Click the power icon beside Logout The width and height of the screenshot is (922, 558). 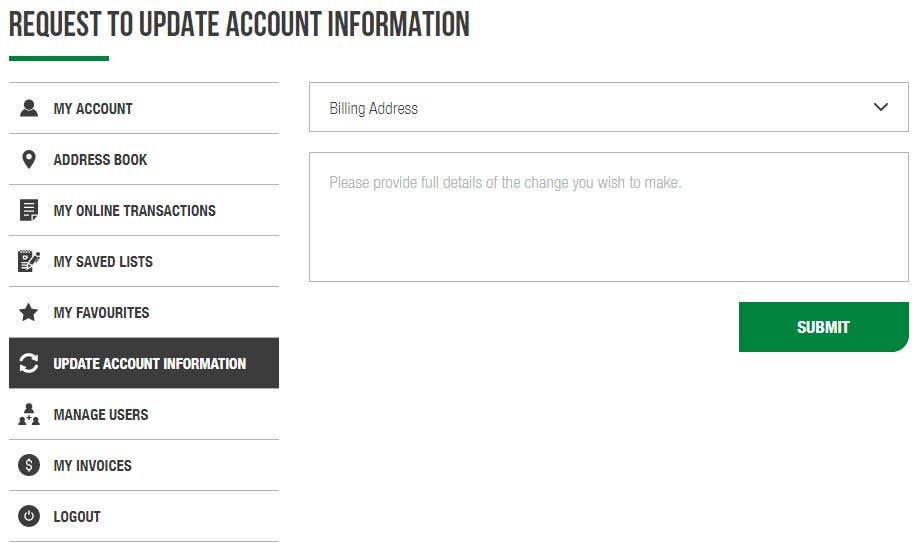pyautogui.click(x=29, y=516)
